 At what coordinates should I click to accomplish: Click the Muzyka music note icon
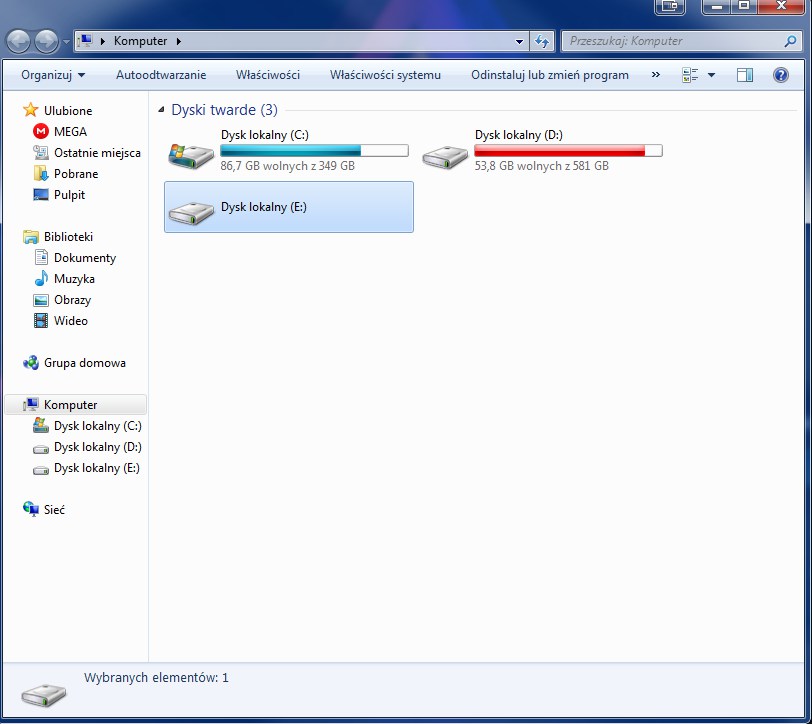pos(41,279)
